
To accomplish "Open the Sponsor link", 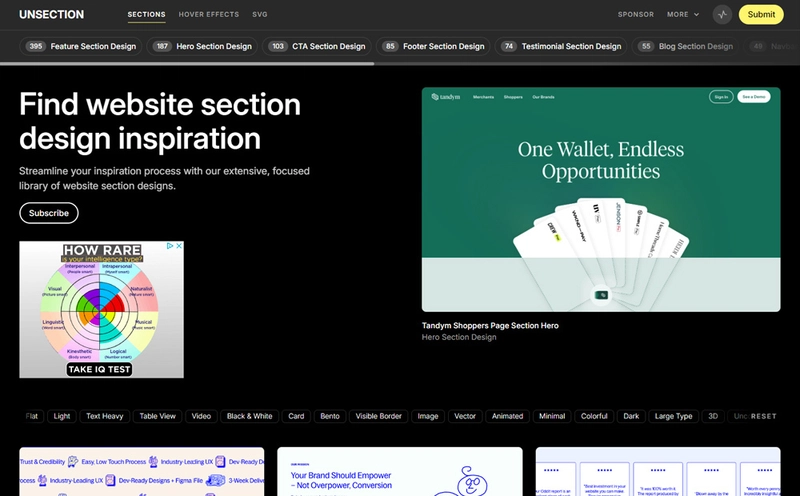I will point(636,14).
